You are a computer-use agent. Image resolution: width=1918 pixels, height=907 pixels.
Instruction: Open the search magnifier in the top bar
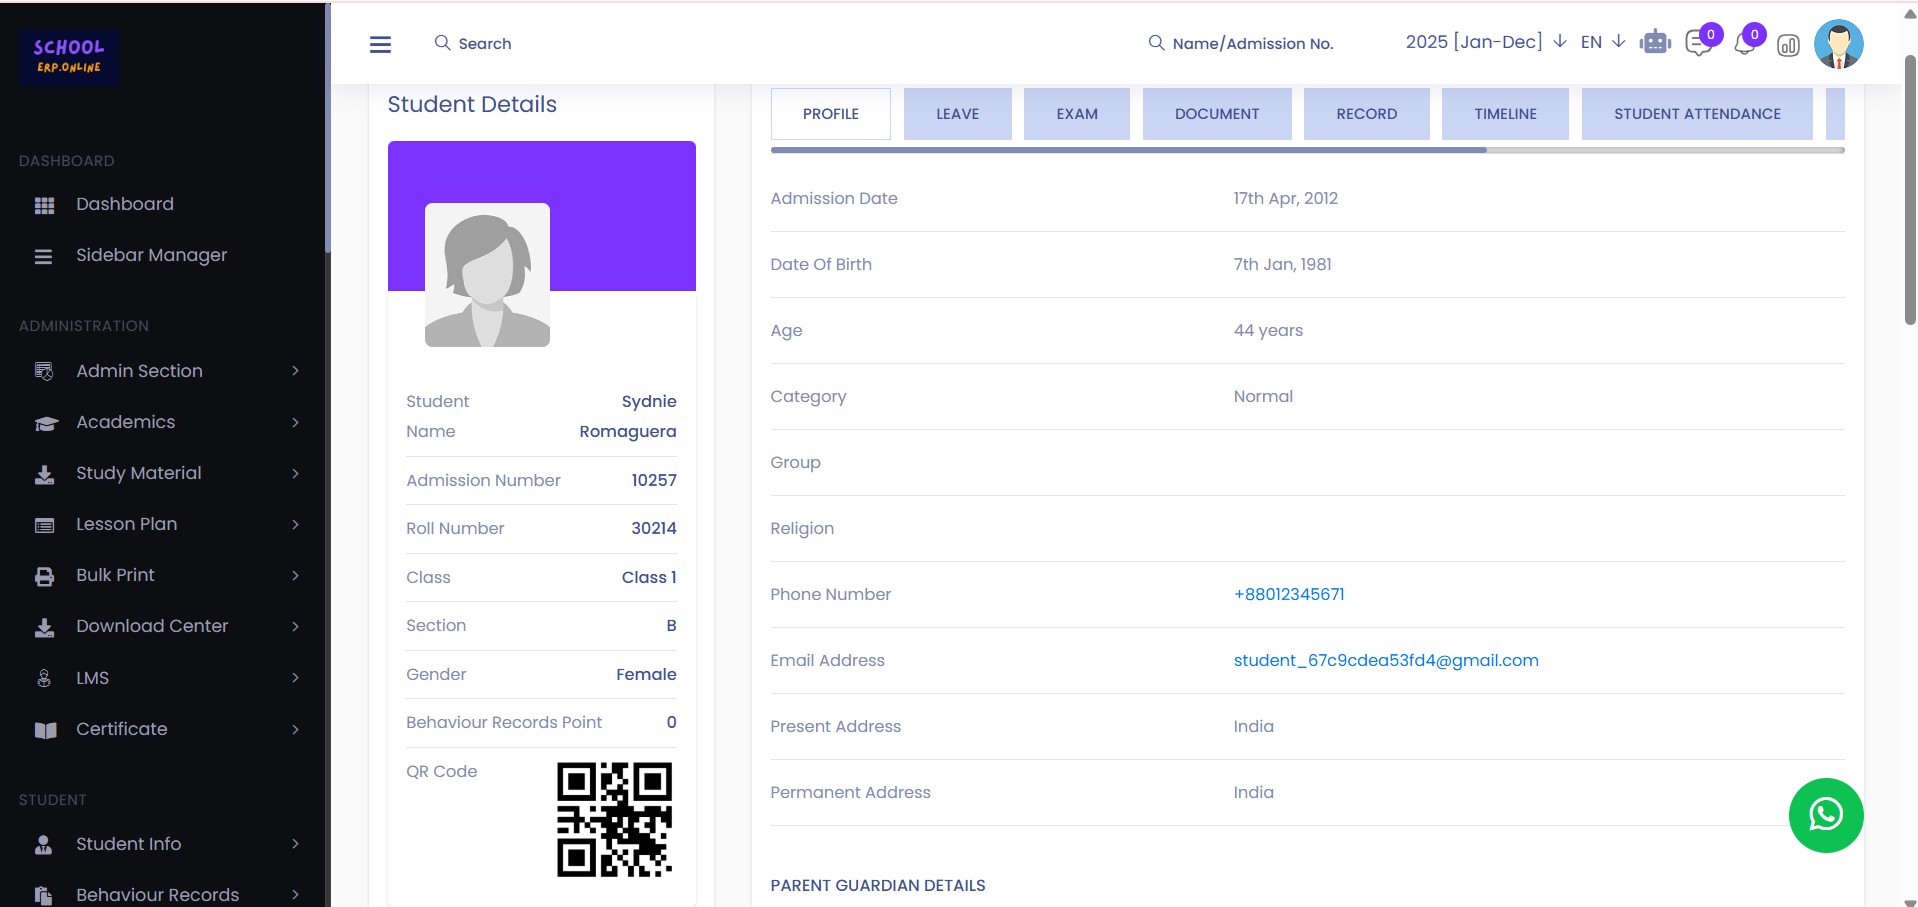pyautogui.click(x=443, y=43)
